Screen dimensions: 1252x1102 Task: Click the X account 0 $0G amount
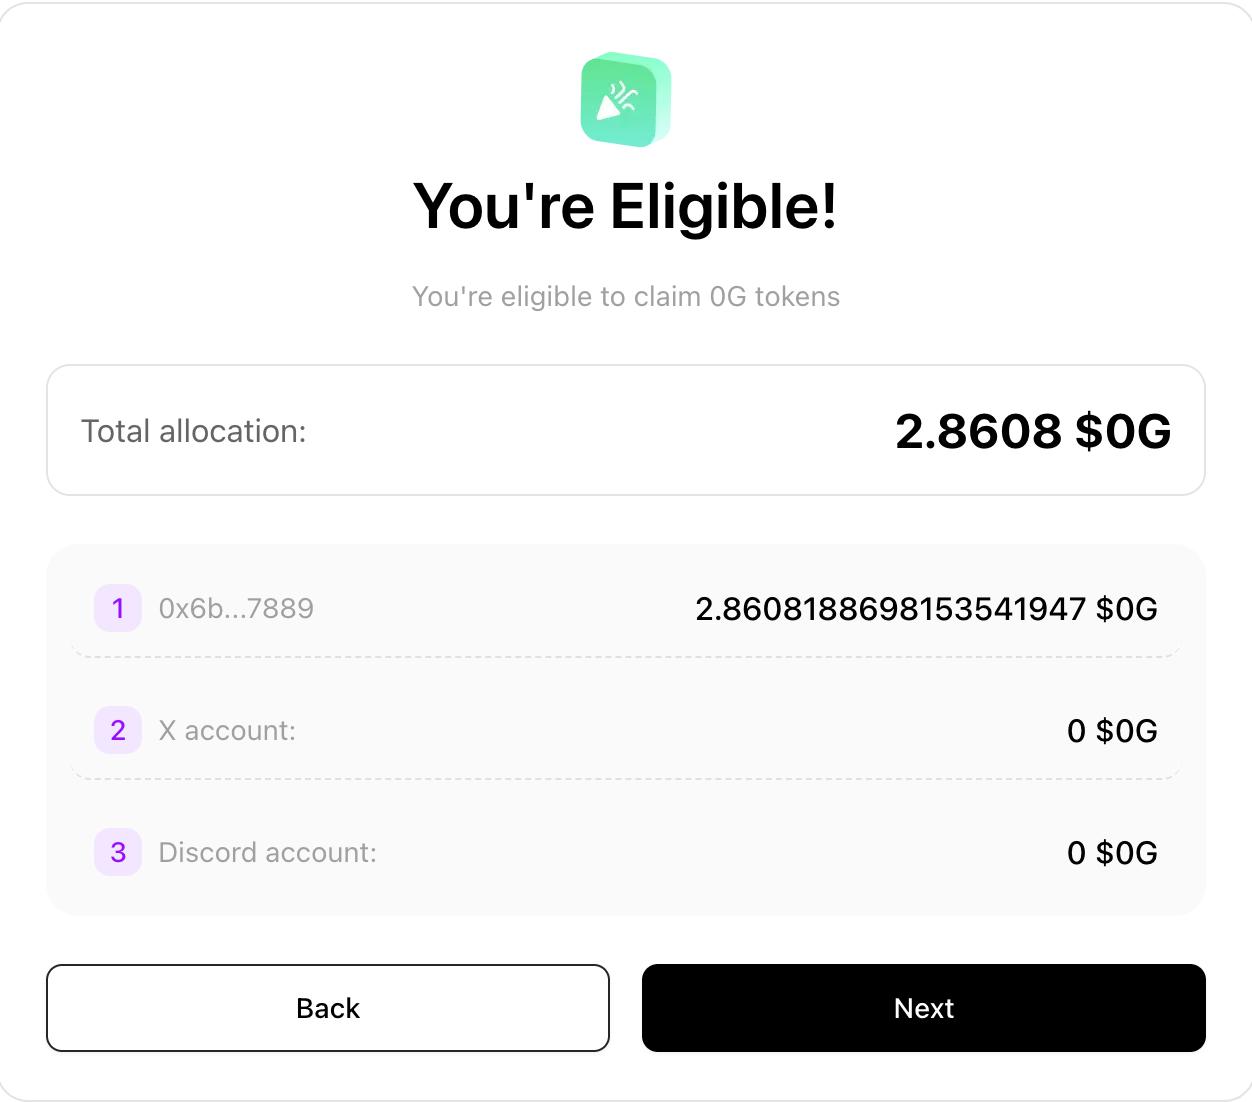pyautogui.click(x=1112, y=731)
